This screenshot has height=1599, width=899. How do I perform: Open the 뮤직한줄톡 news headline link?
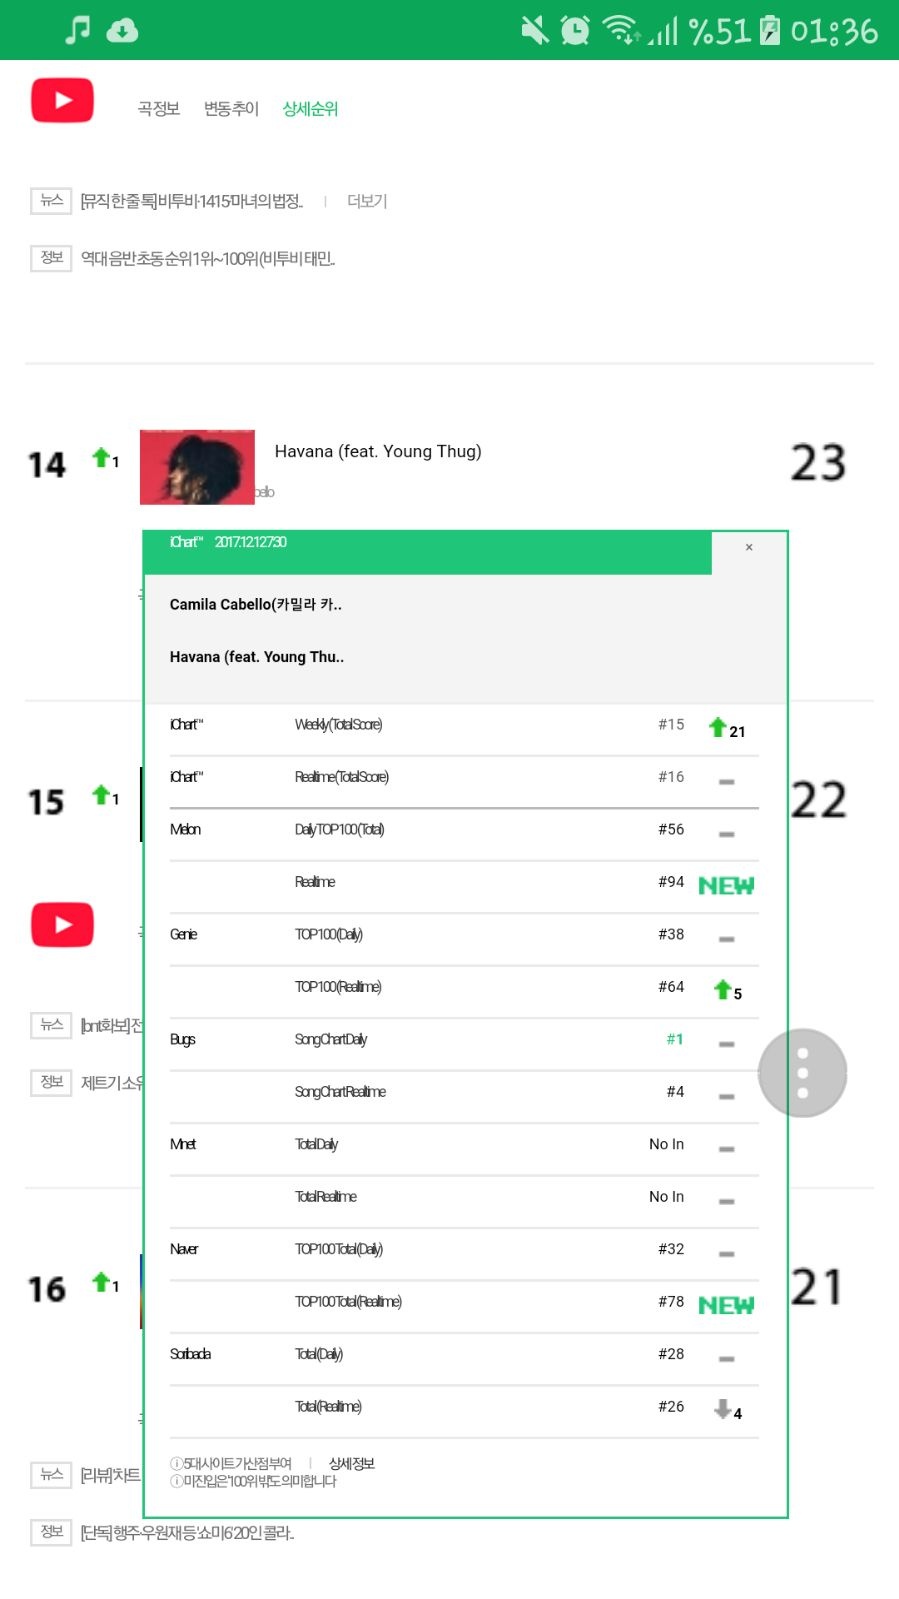click(x=191, y=202)
